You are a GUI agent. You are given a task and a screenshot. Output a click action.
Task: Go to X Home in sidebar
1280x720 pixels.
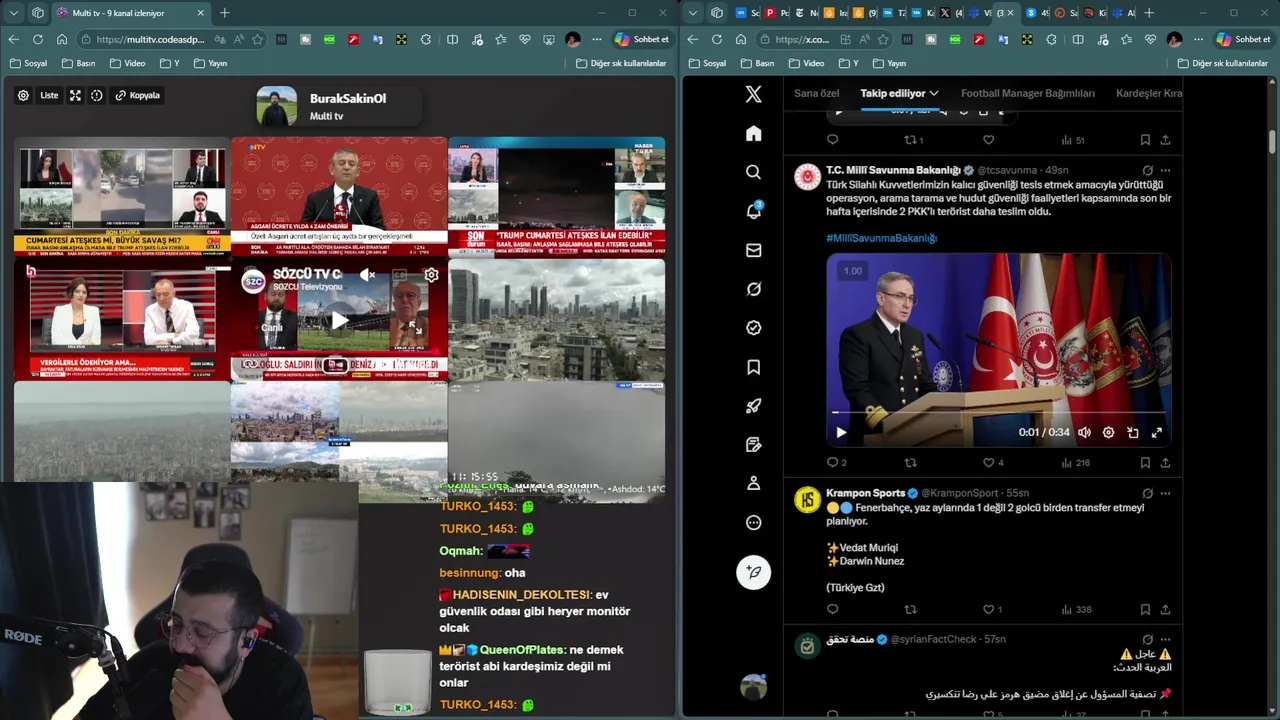[754, 133]
